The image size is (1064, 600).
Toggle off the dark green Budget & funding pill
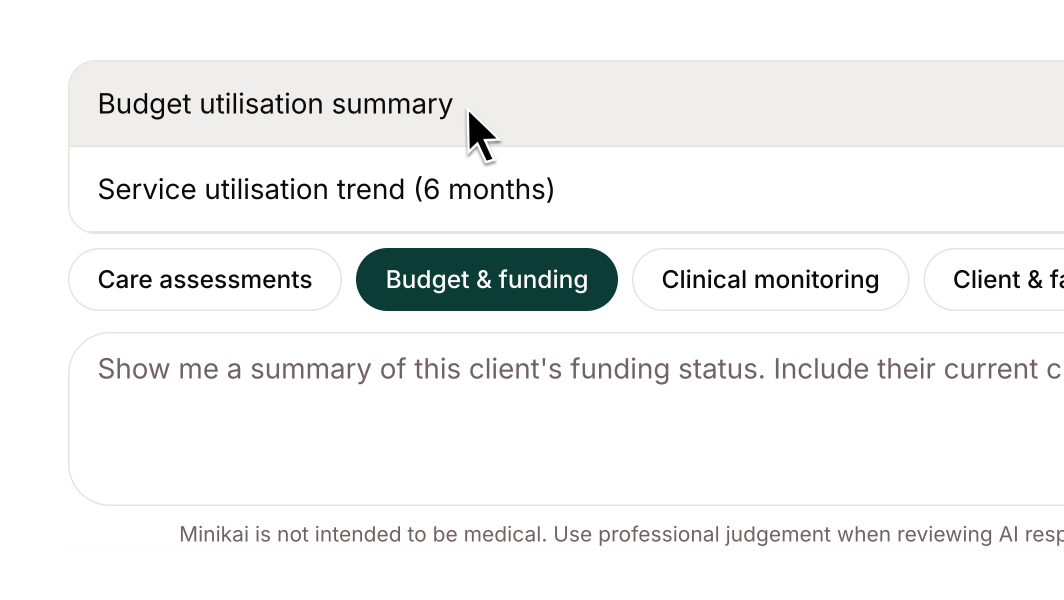[487, 280]
